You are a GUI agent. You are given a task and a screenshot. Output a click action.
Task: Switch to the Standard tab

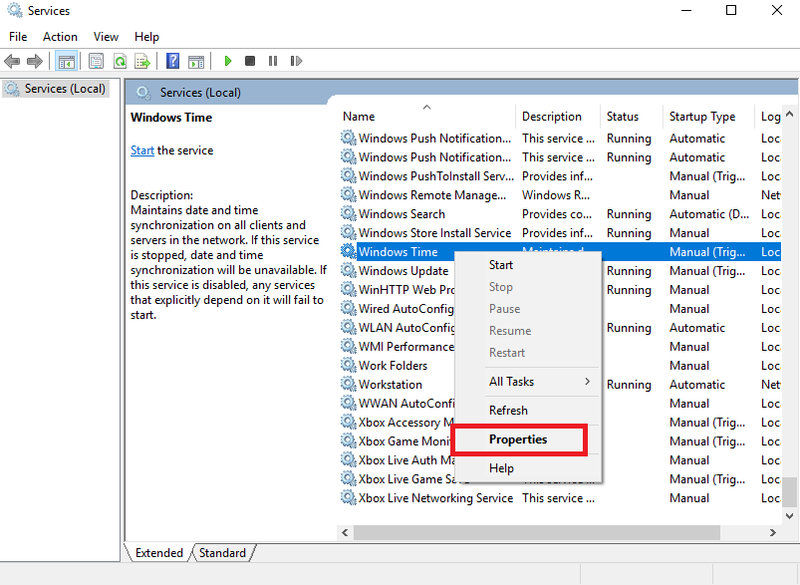coord(222,553)
